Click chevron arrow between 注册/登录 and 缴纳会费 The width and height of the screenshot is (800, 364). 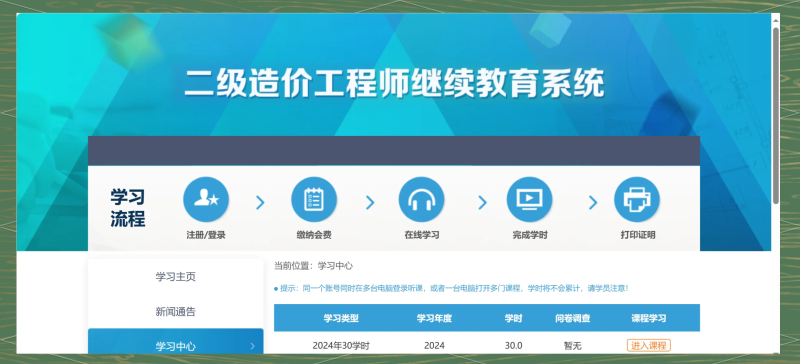coord(260,203)
